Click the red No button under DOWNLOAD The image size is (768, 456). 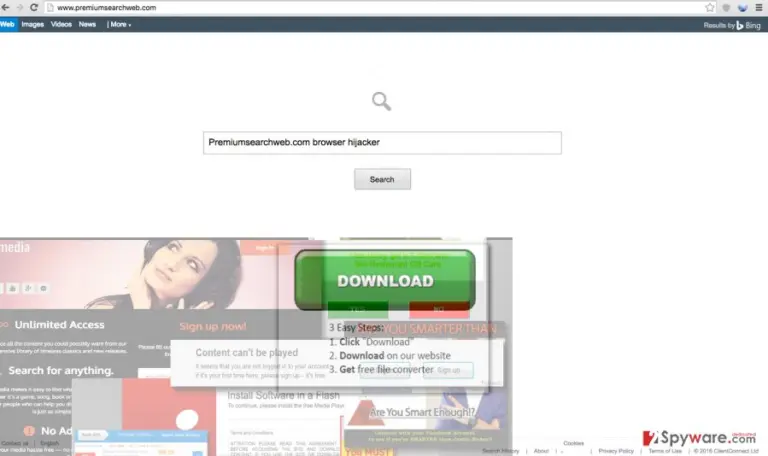coord(439,309)
